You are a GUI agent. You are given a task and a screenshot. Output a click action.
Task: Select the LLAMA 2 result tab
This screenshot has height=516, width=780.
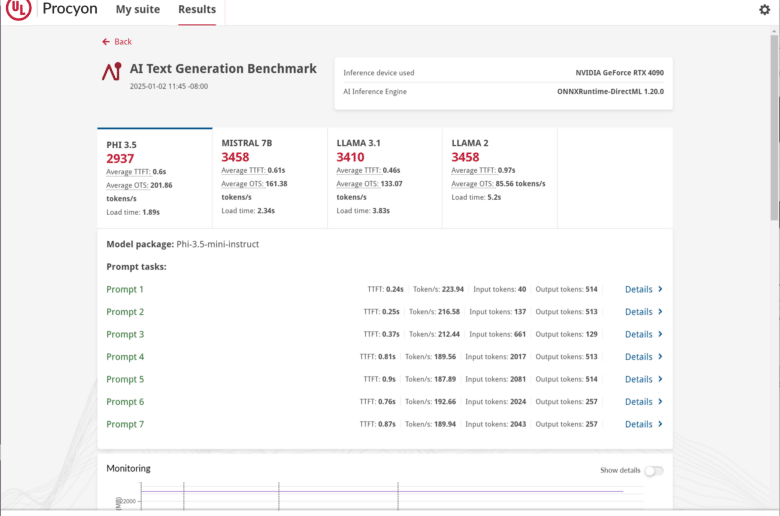tap(499, 178)
